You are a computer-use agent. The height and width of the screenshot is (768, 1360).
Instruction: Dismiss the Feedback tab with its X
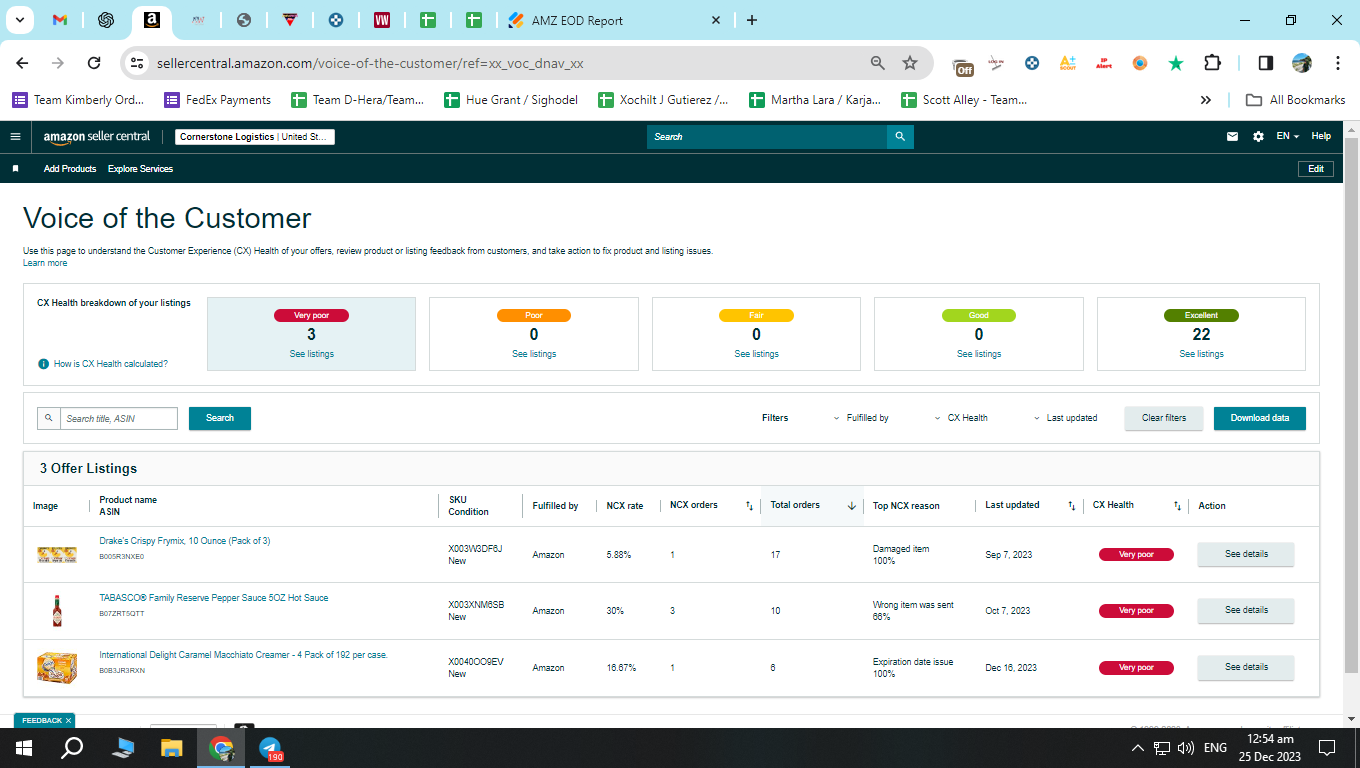click(x=68, y=720)
